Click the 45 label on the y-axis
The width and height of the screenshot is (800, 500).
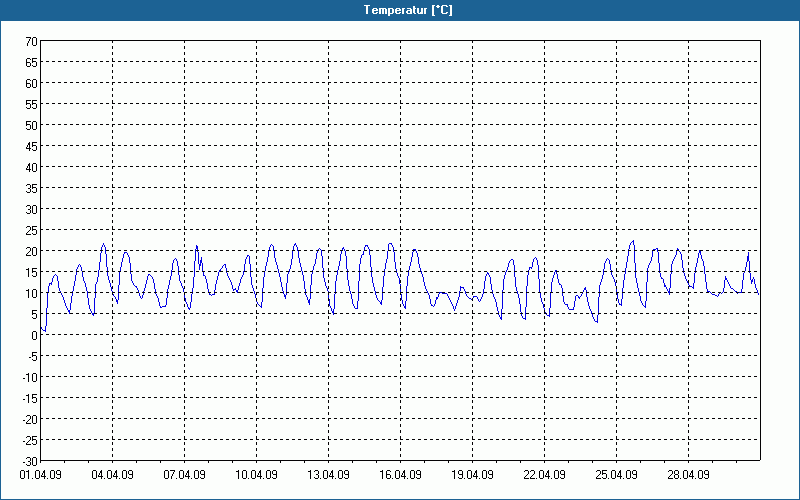pyautogui.click(x=32, y=146)
